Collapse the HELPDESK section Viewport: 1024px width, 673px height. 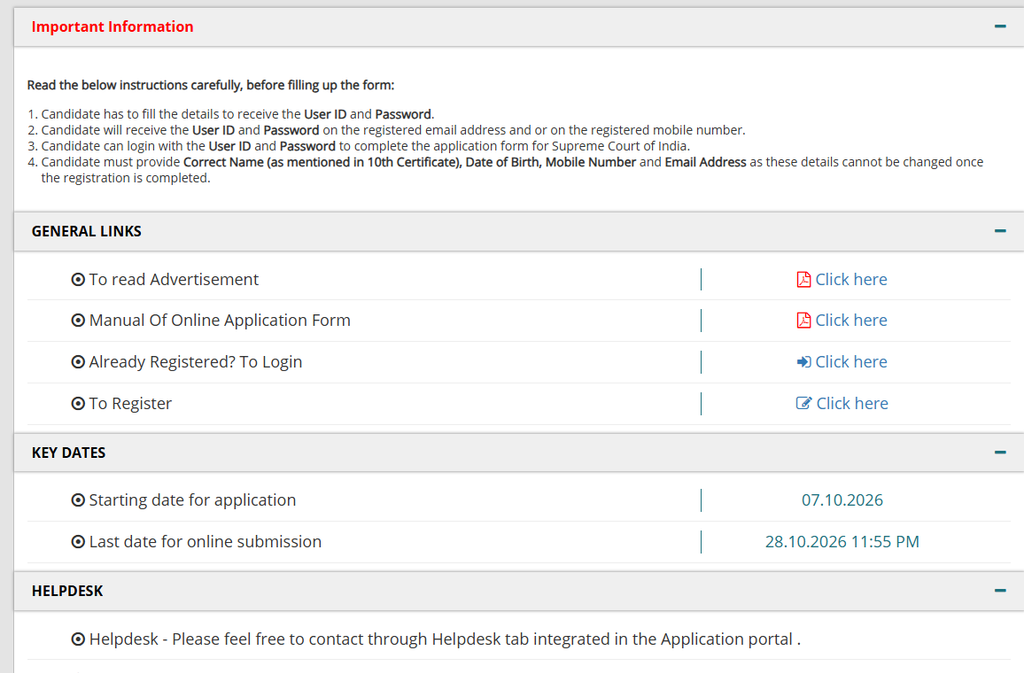click(x=1000, y=591)
